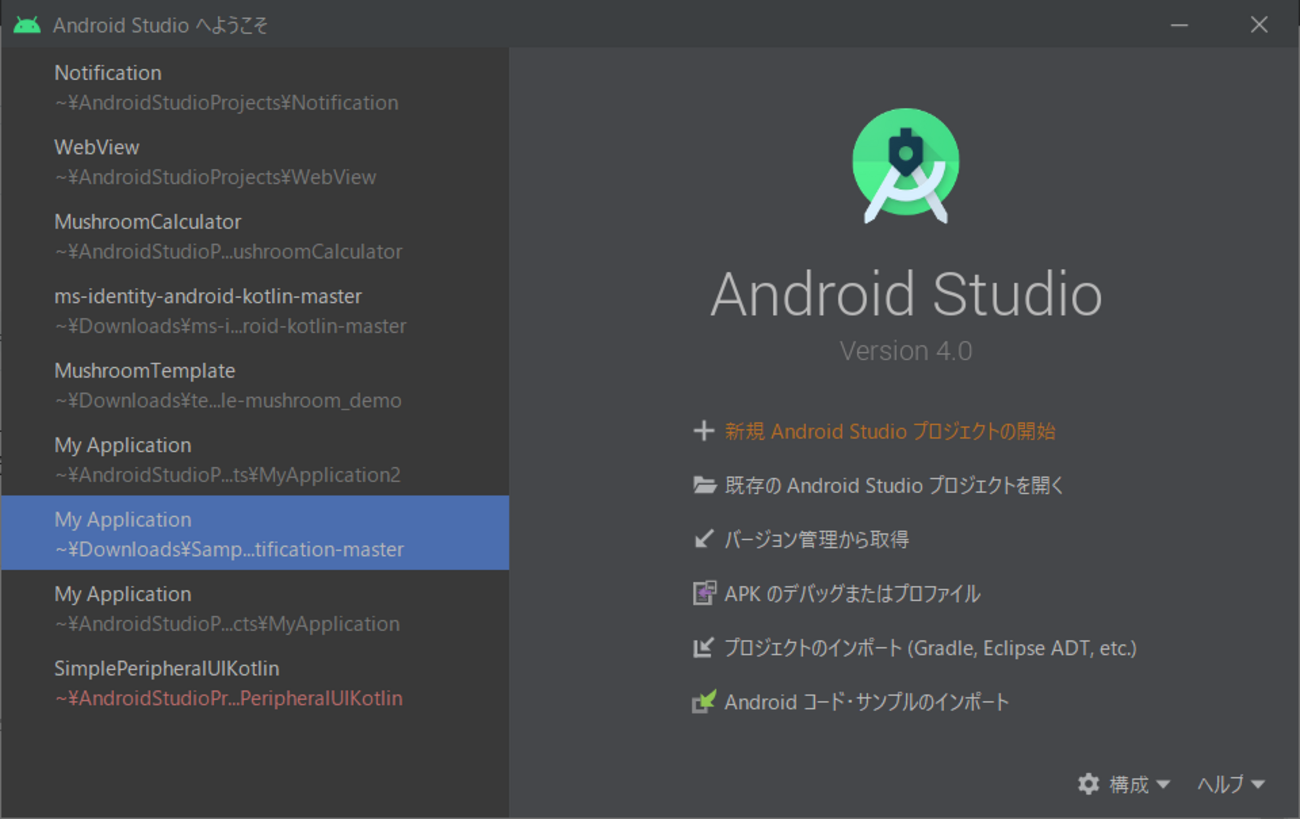Minimize the Android Studio welcome window
This screenshot has width=1300, height=819.
click(1180, 25)
